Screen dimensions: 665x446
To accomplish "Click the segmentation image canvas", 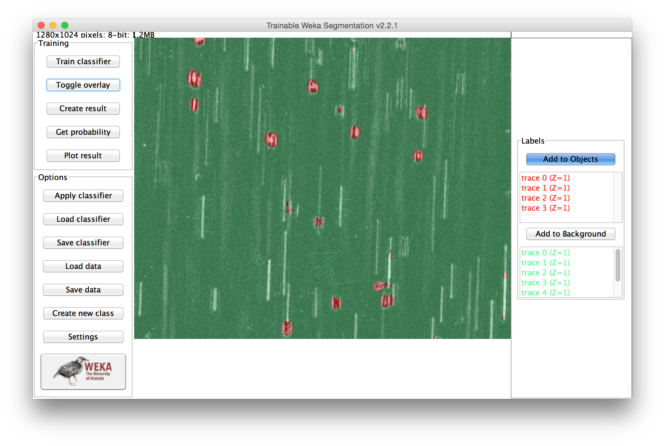I will click(x=322, y=188).
